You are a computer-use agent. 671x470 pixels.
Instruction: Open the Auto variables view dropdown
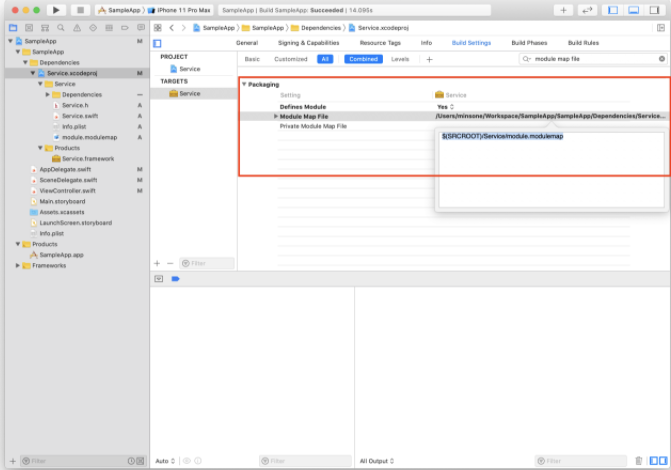[x=165, y=461]
